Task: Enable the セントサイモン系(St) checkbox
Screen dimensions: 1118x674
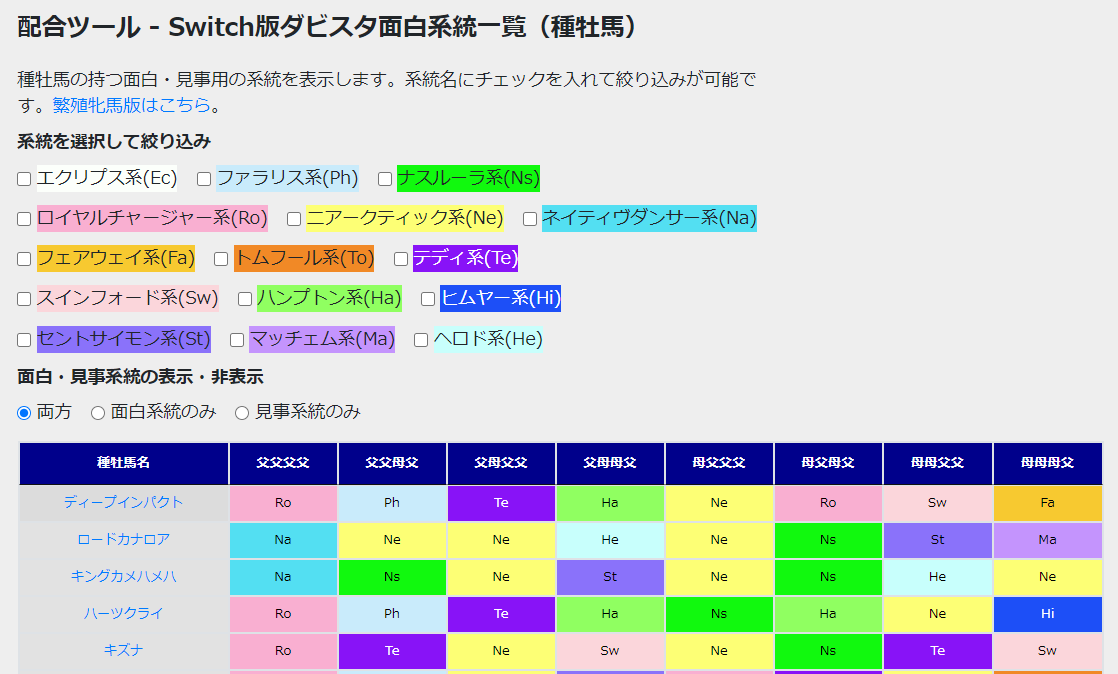Action: point(24,339)
